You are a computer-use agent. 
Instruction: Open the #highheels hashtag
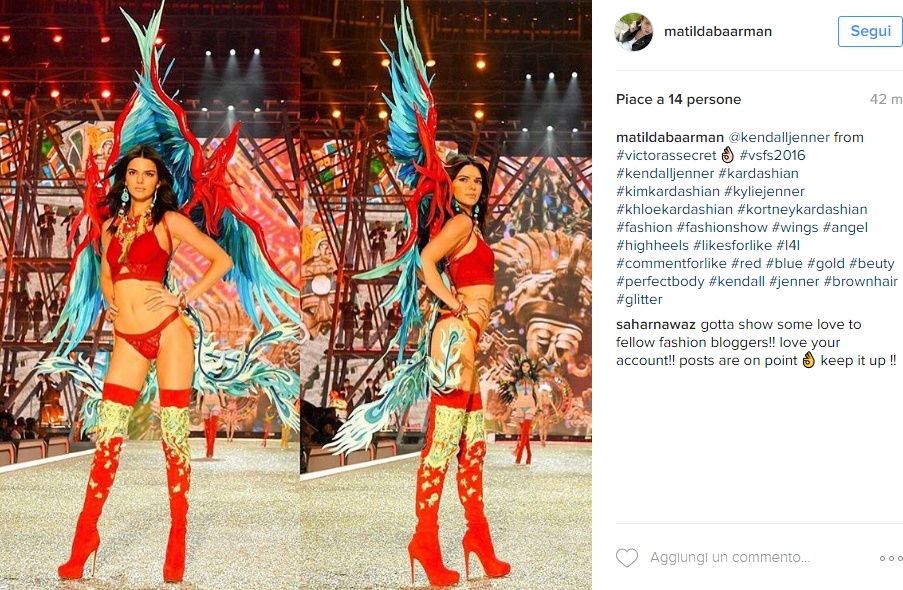tap(652, 245)
